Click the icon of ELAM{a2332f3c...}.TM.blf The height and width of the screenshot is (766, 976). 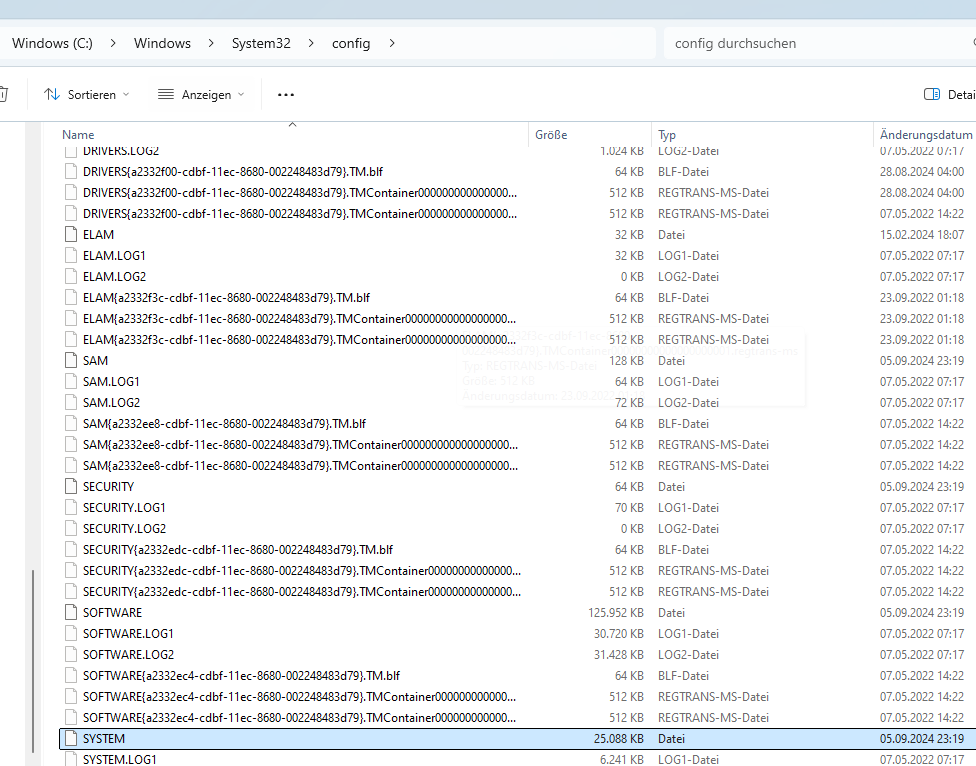[72, 297]
